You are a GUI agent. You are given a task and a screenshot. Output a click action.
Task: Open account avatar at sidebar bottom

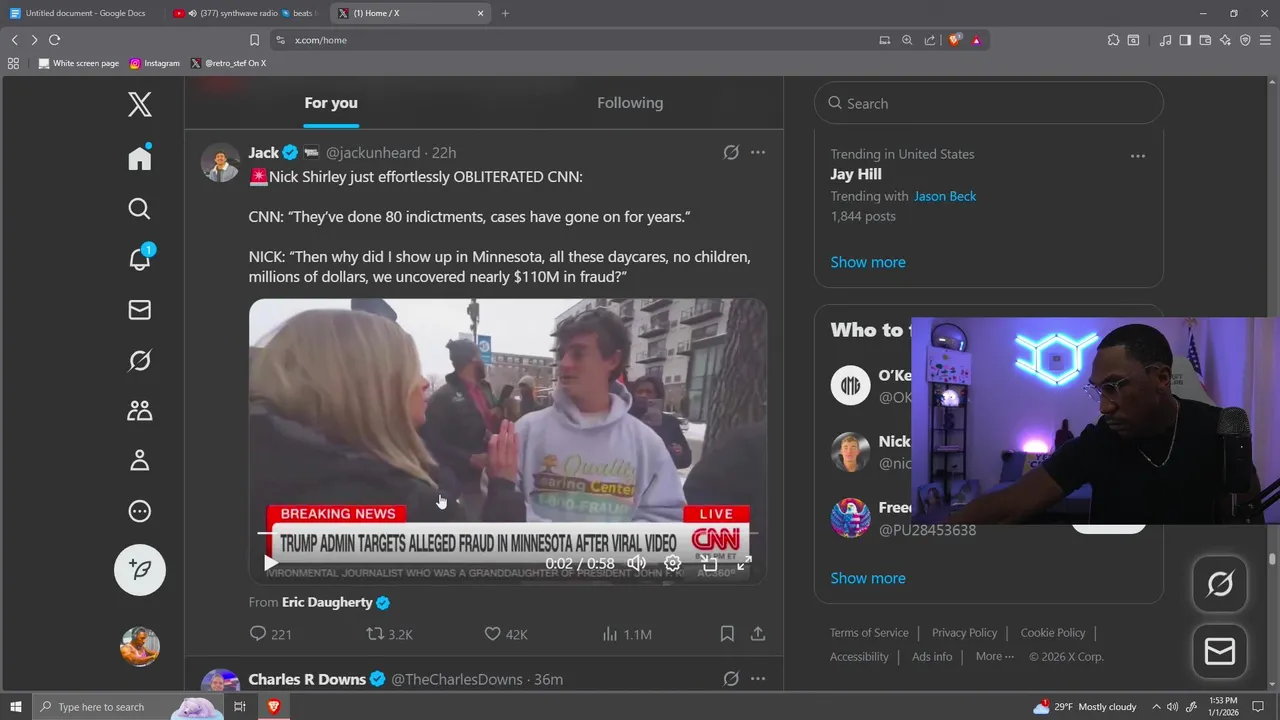click(140, 646)
